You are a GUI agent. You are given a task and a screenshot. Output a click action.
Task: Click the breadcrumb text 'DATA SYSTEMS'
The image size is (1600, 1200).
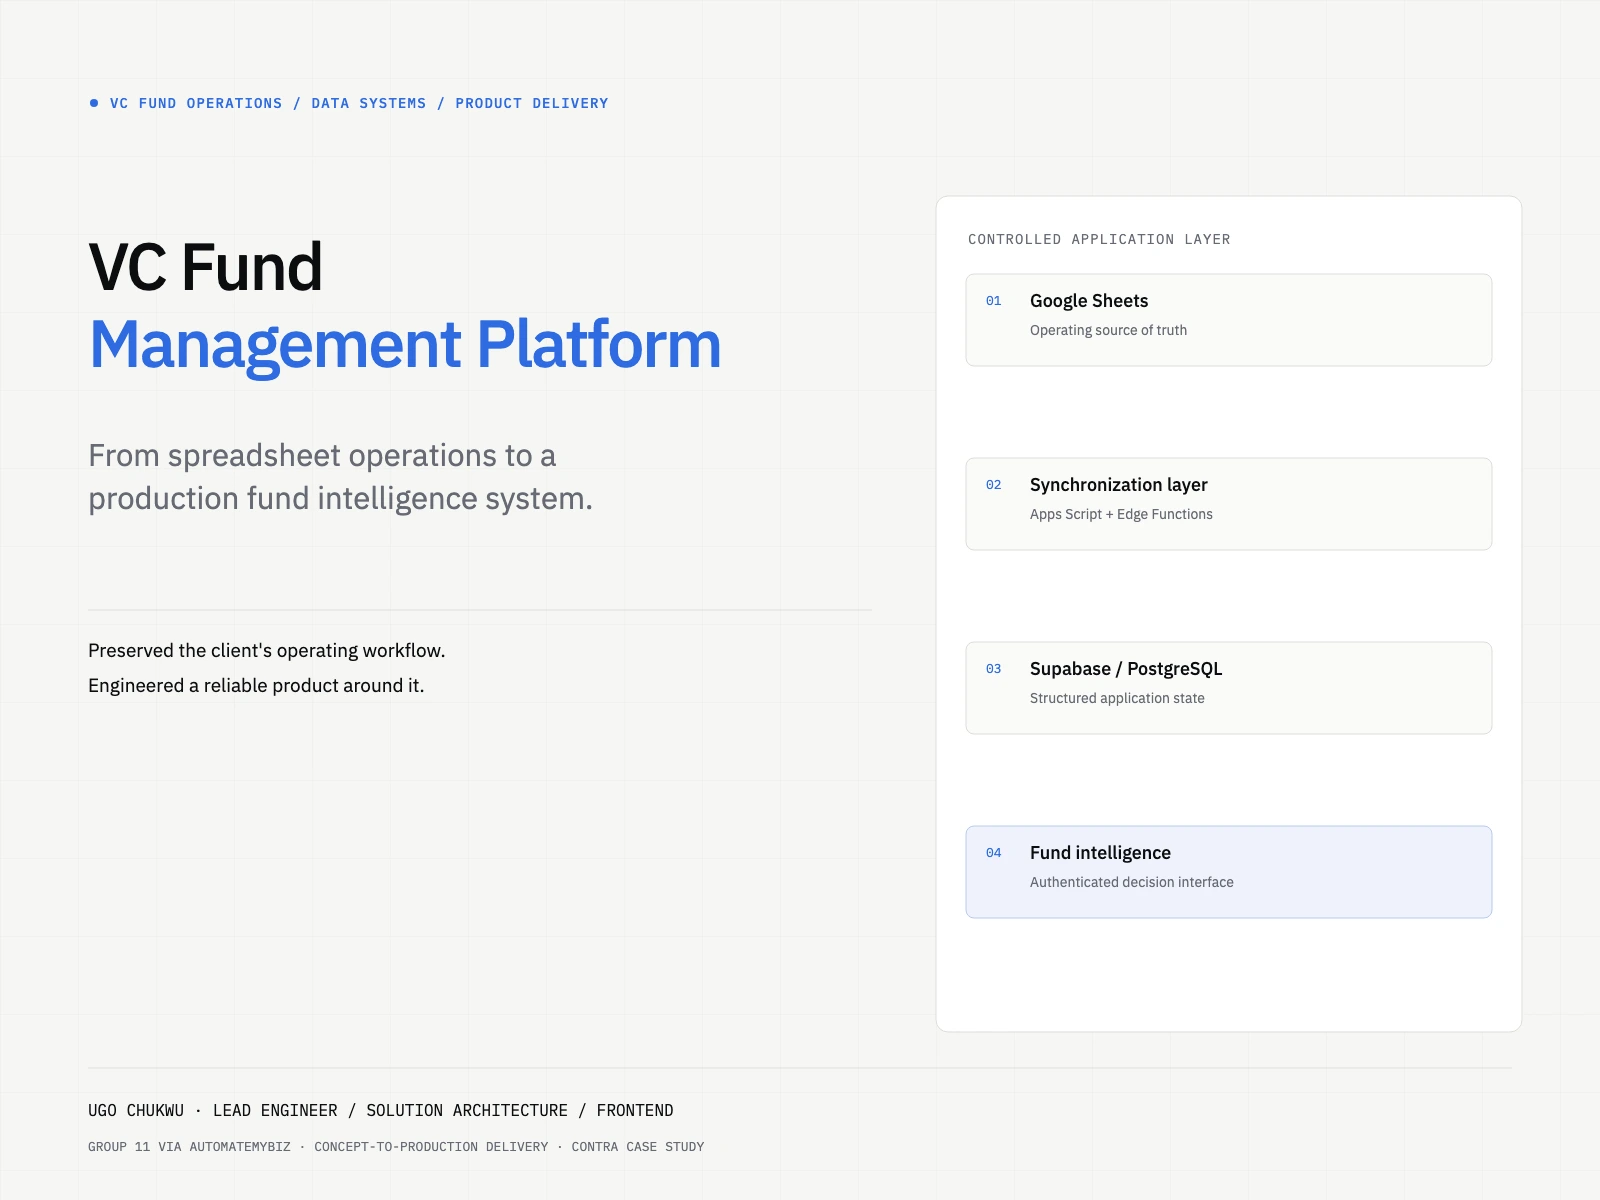click(369, 103)
